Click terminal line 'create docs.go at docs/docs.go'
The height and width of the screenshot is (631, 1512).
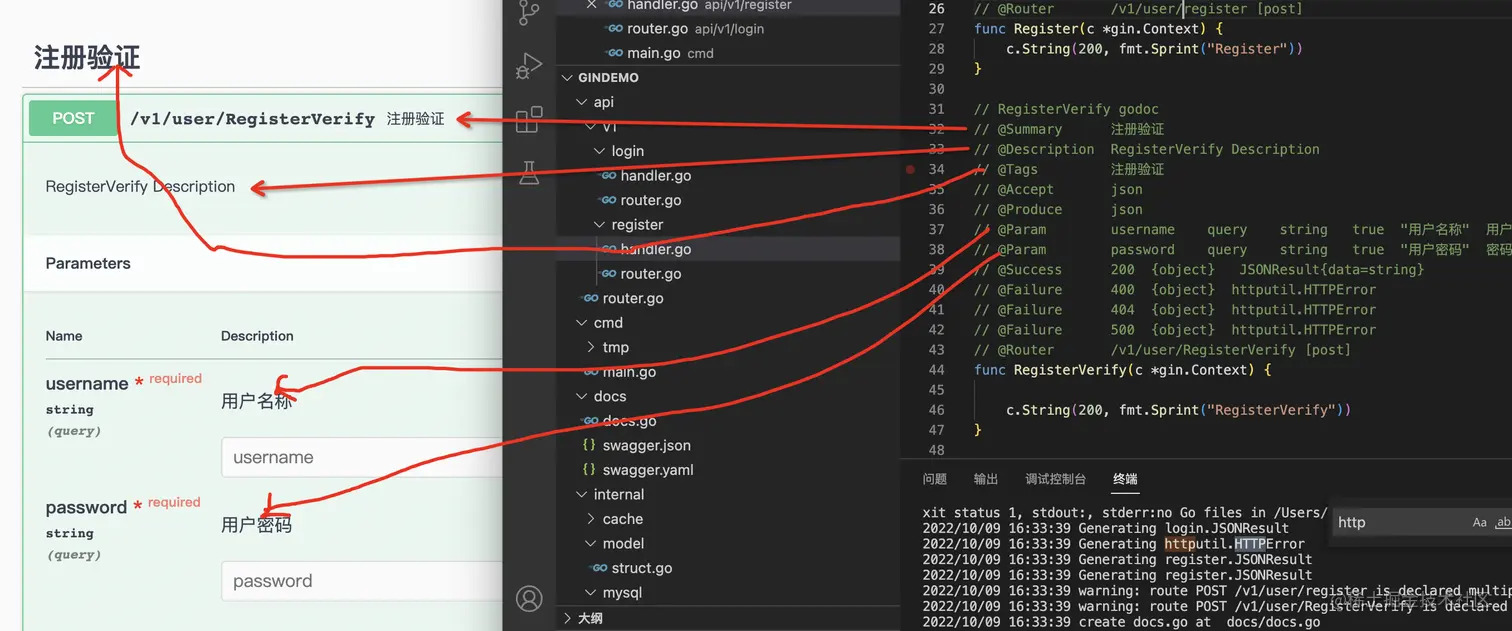tap(1121, 622)
